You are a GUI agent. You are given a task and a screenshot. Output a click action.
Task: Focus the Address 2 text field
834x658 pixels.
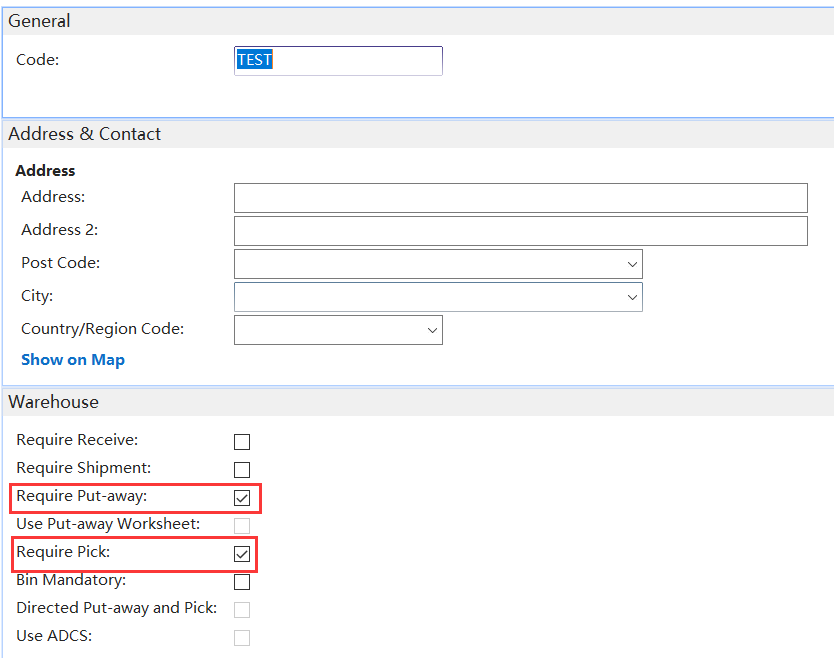click(521, 231)
